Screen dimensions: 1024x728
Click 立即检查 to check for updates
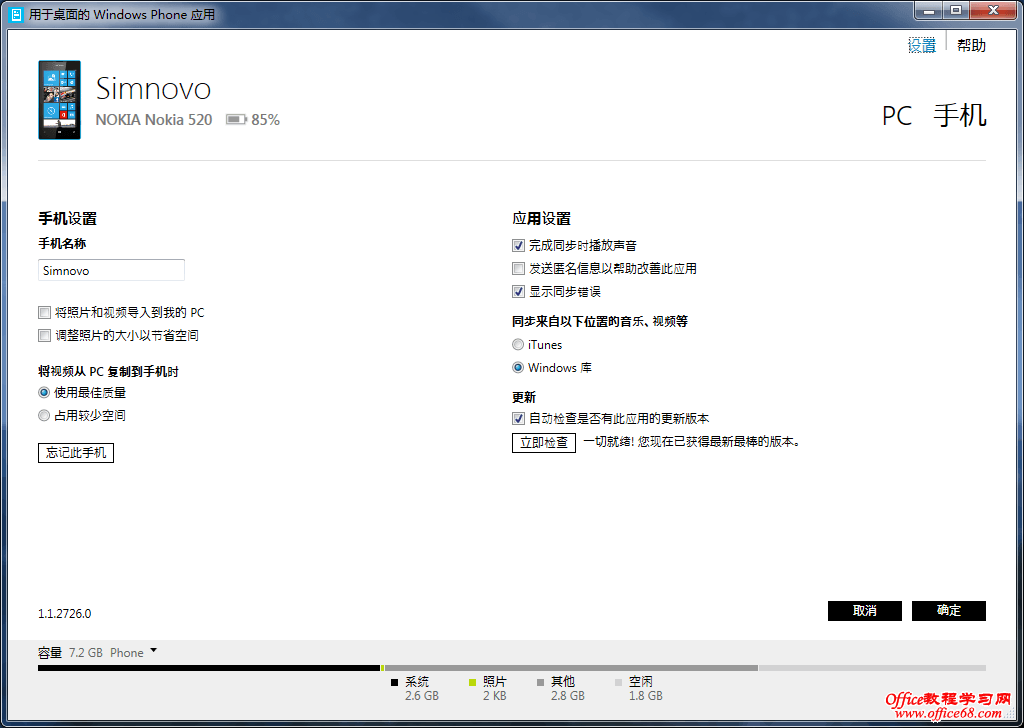tap(543, 443)
